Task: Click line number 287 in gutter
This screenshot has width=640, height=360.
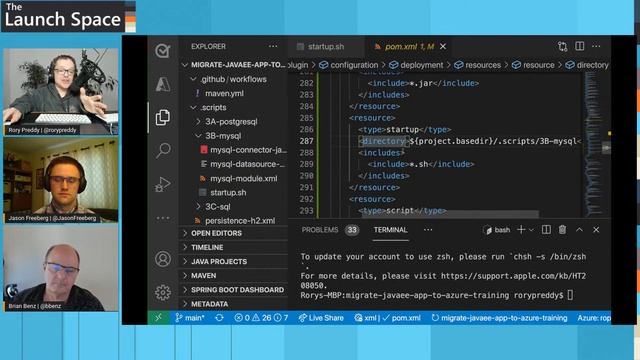Action: (x=307, y=141)
